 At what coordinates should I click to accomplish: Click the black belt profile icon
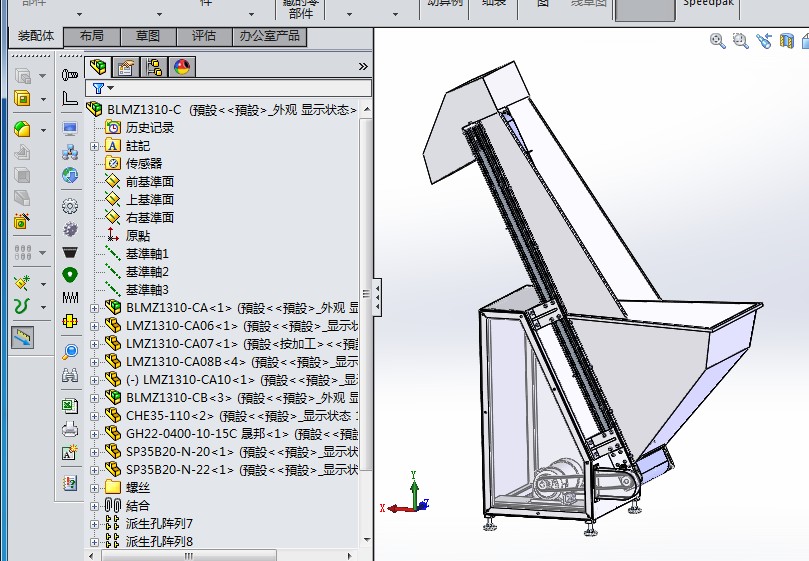(70, 252)
